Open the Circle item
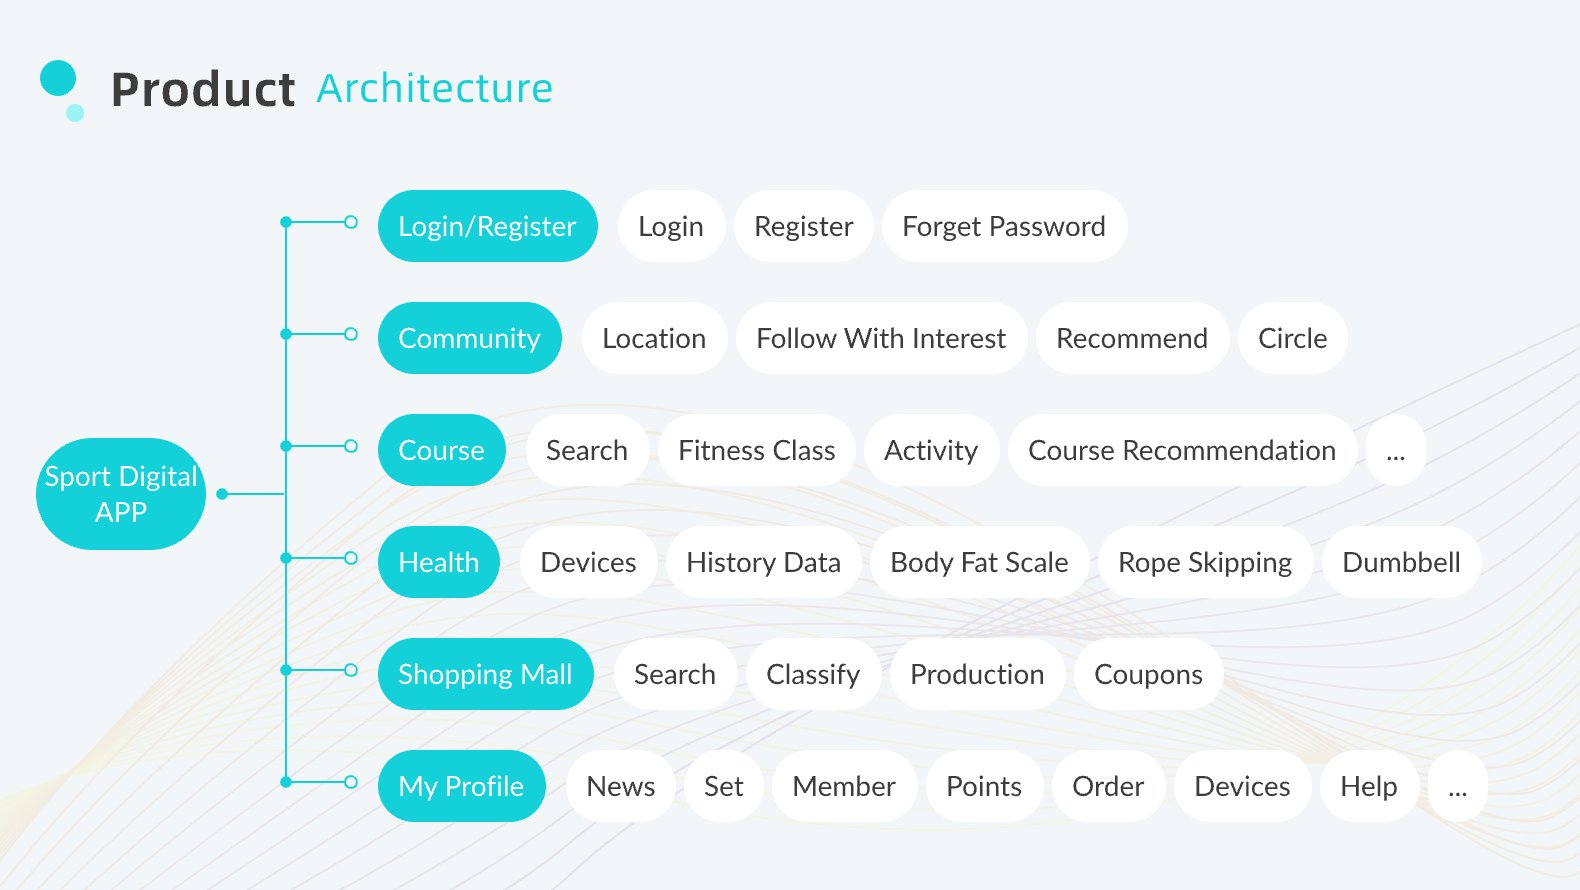1580x890 pixels. tap(1292, 339)
